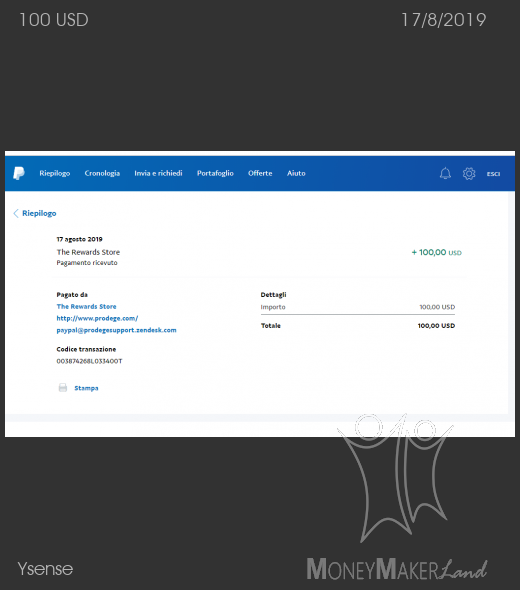Open the settings gear icon

(469, 173)
